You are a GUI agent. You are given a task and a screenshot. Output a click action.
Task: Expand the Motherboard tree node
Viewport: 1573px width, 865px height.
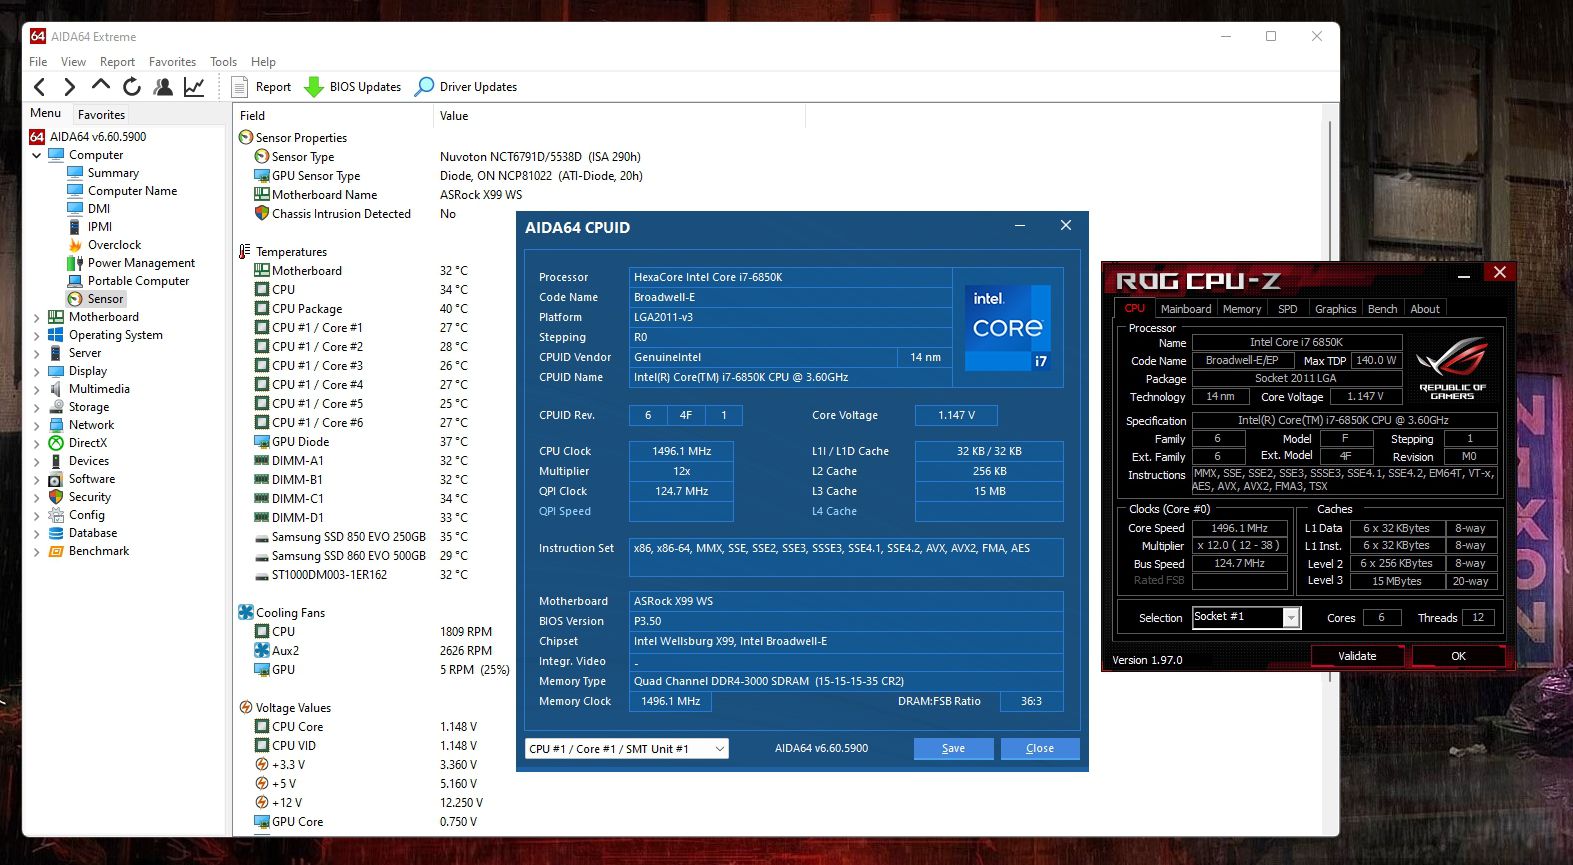(x=37, y=318)
